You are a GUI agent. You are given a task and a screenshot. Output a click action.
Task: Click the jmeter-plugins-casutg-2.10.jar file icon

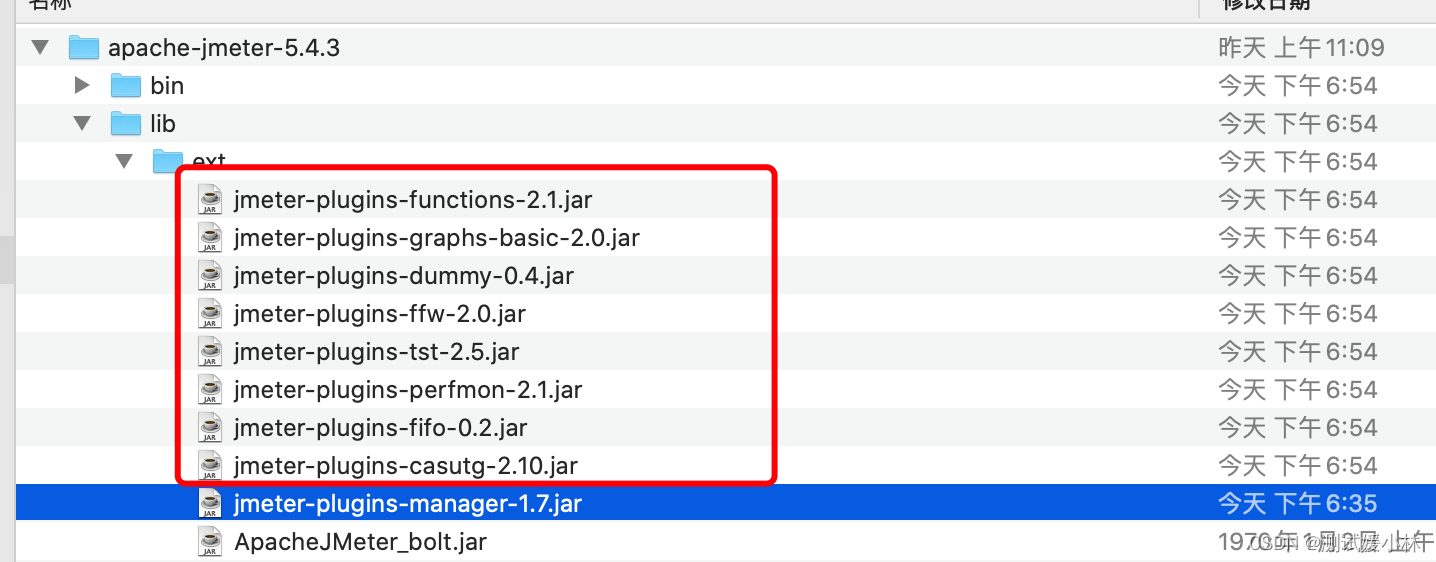tap(209, 465)
